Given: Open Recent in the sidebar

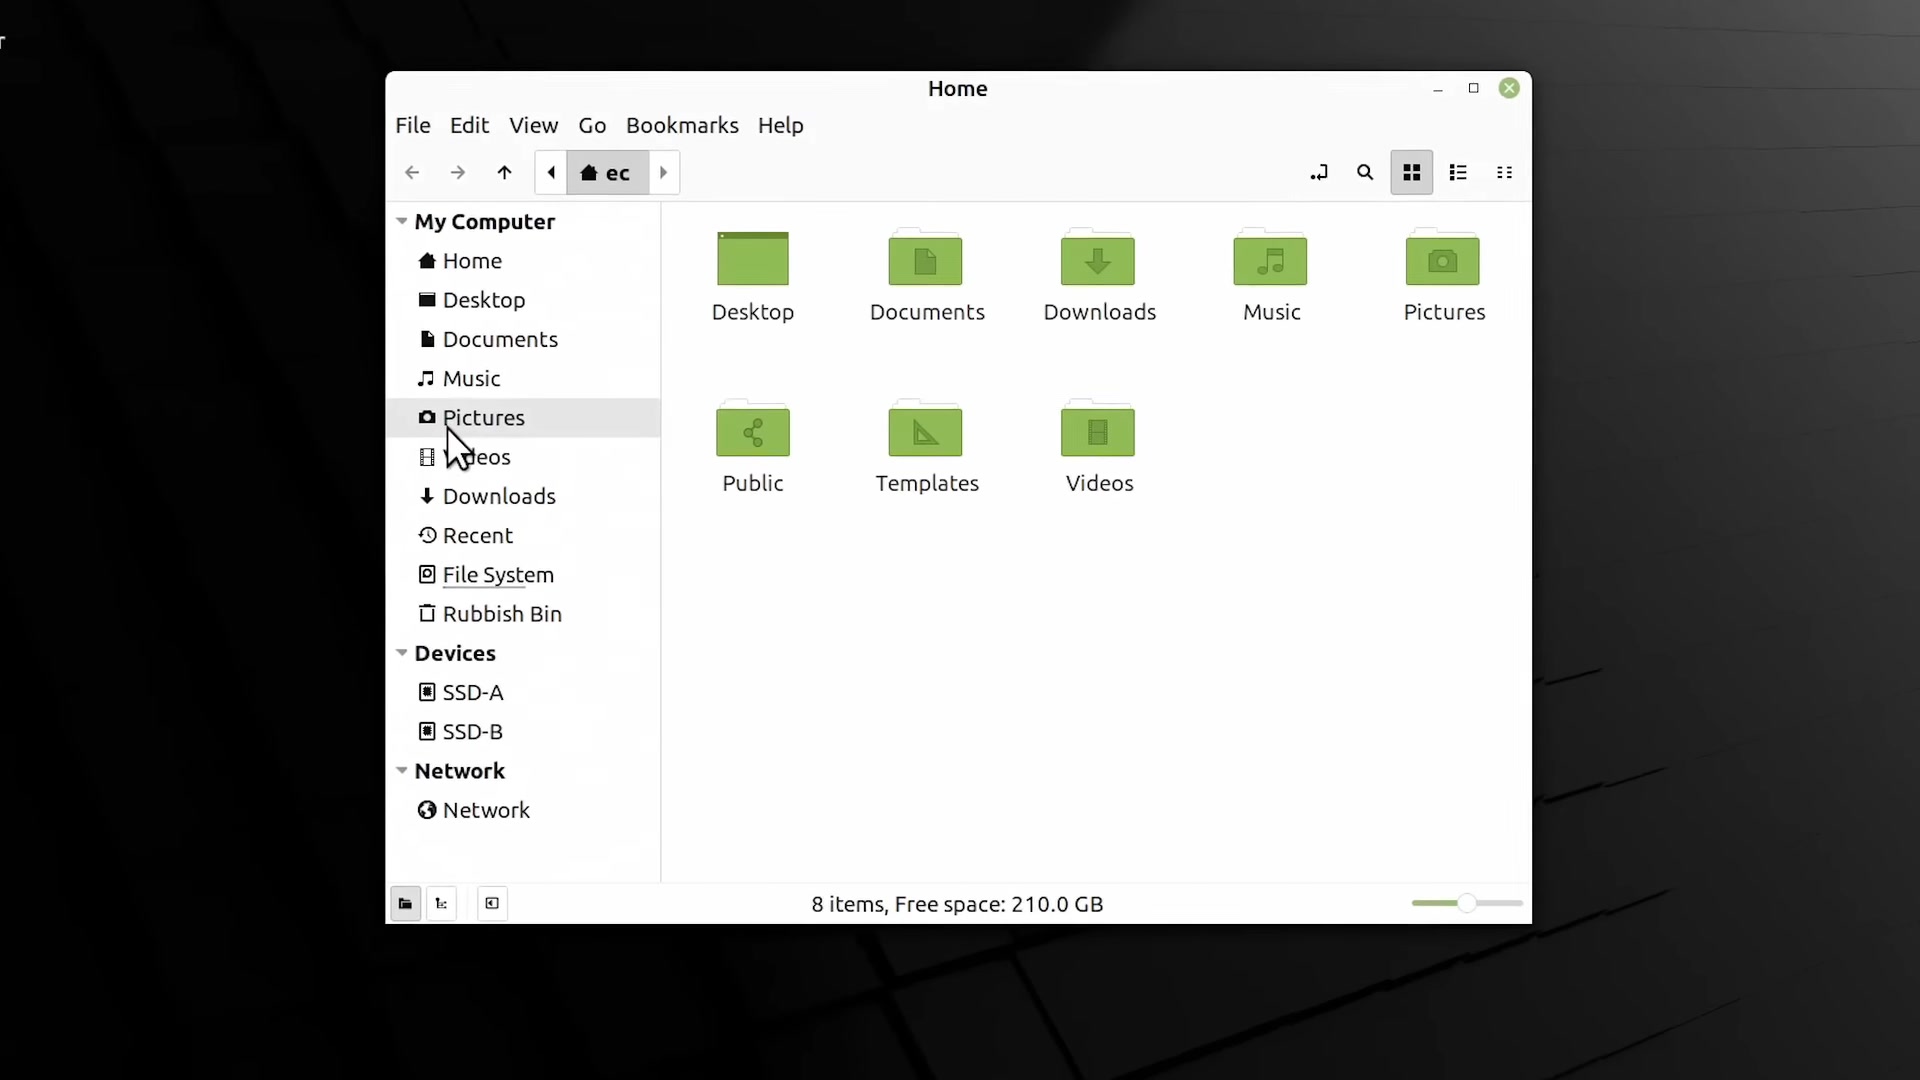Looking at the screenshot, I should (523, 536).
